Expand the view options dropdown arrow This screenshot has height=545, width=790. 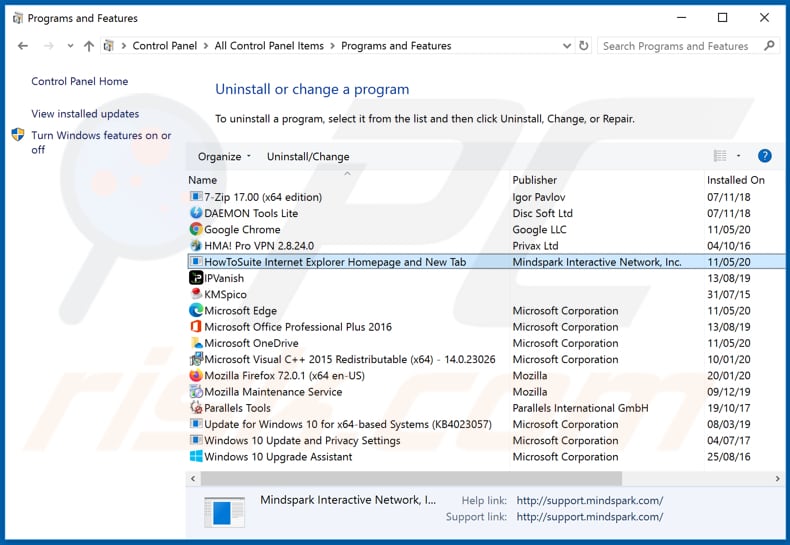point(739,156)
